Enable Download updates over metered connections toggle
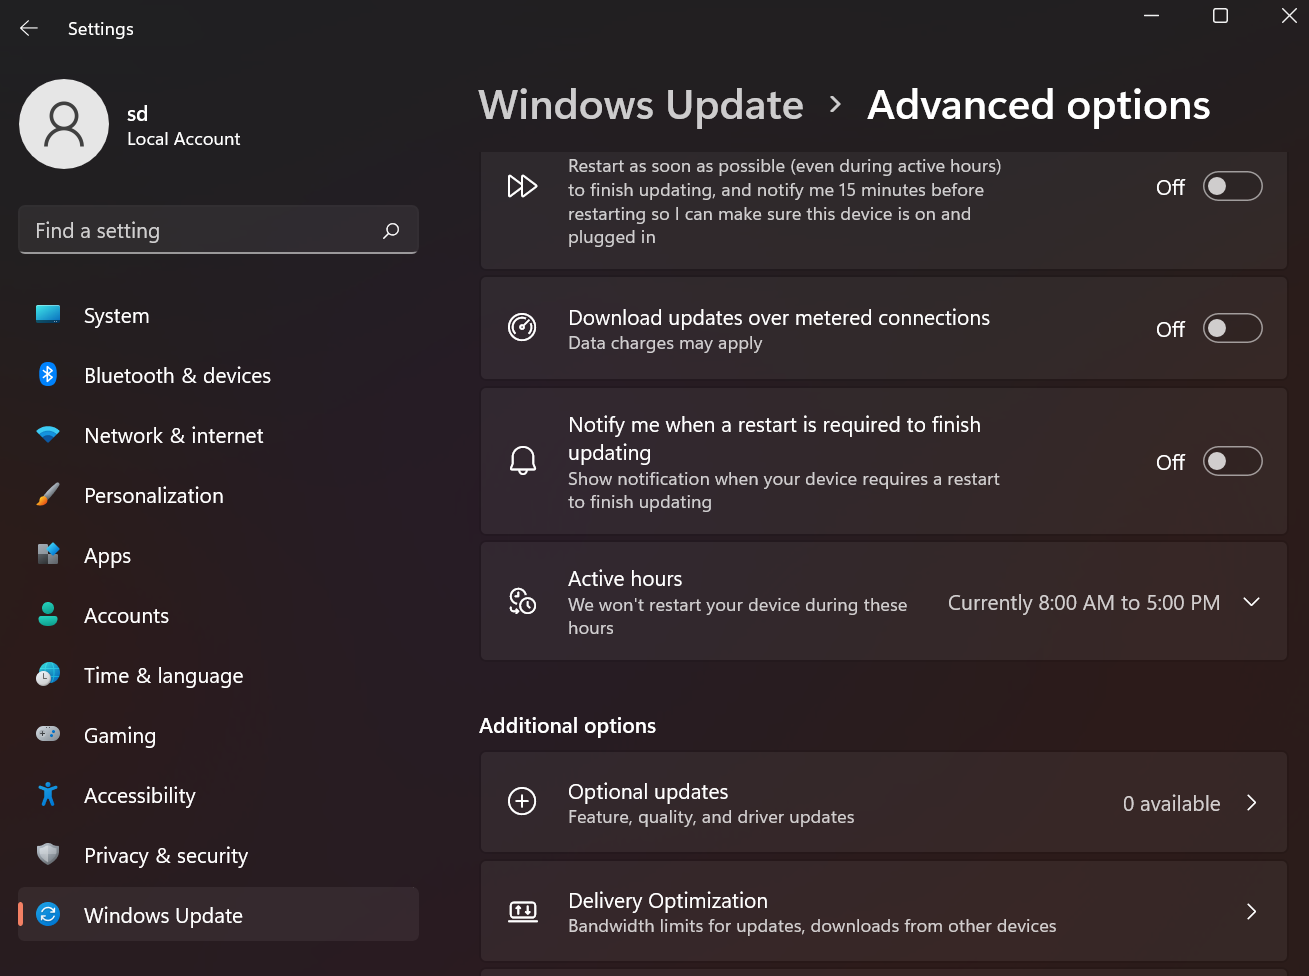 pos(1232,328)
